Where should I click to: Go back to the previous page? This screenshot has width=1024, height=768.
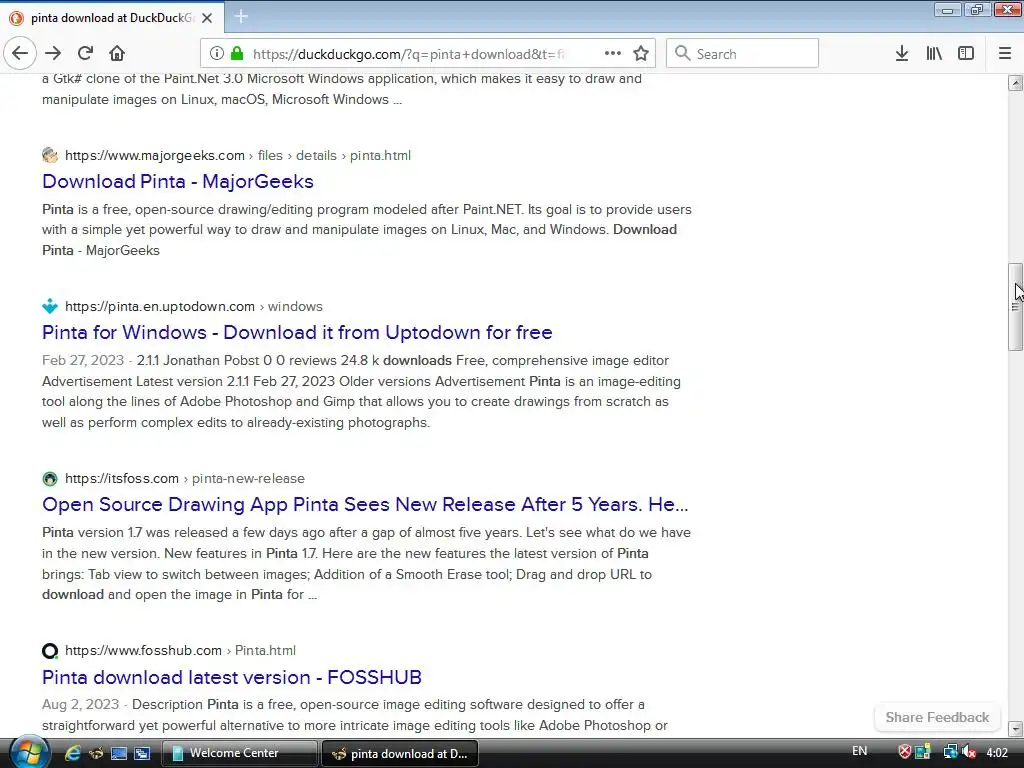(x=20, y=54)
